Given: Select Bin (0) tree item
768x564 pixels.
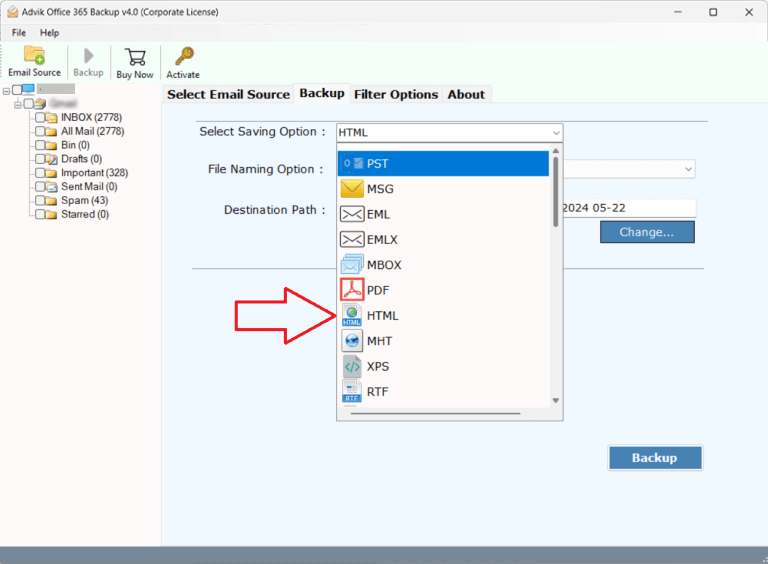Looking at the screenshot, I should point(75,145).
